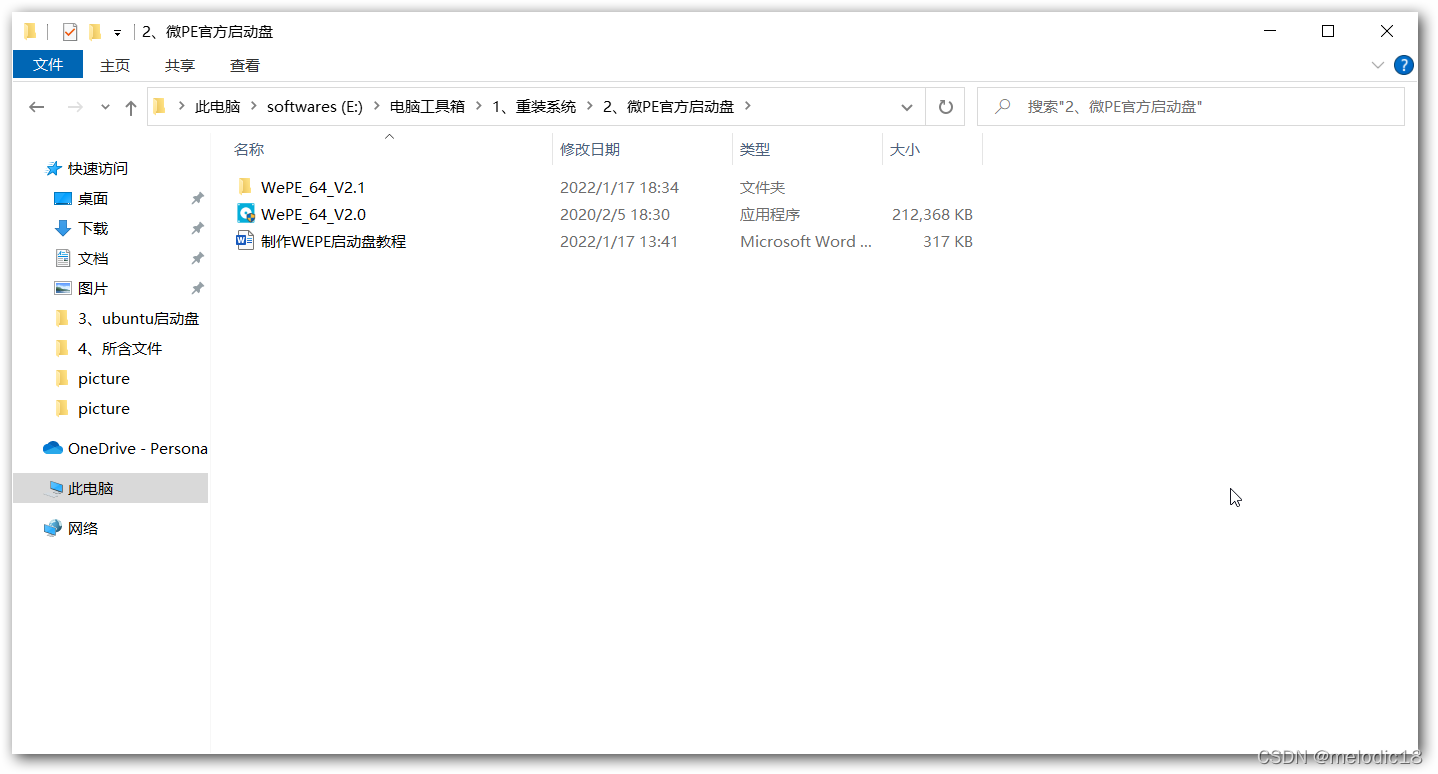The height and width of the screenshot is (774, 1438).
Task: Click the size value 212,368 KB
Action: [x=932, y=214]
